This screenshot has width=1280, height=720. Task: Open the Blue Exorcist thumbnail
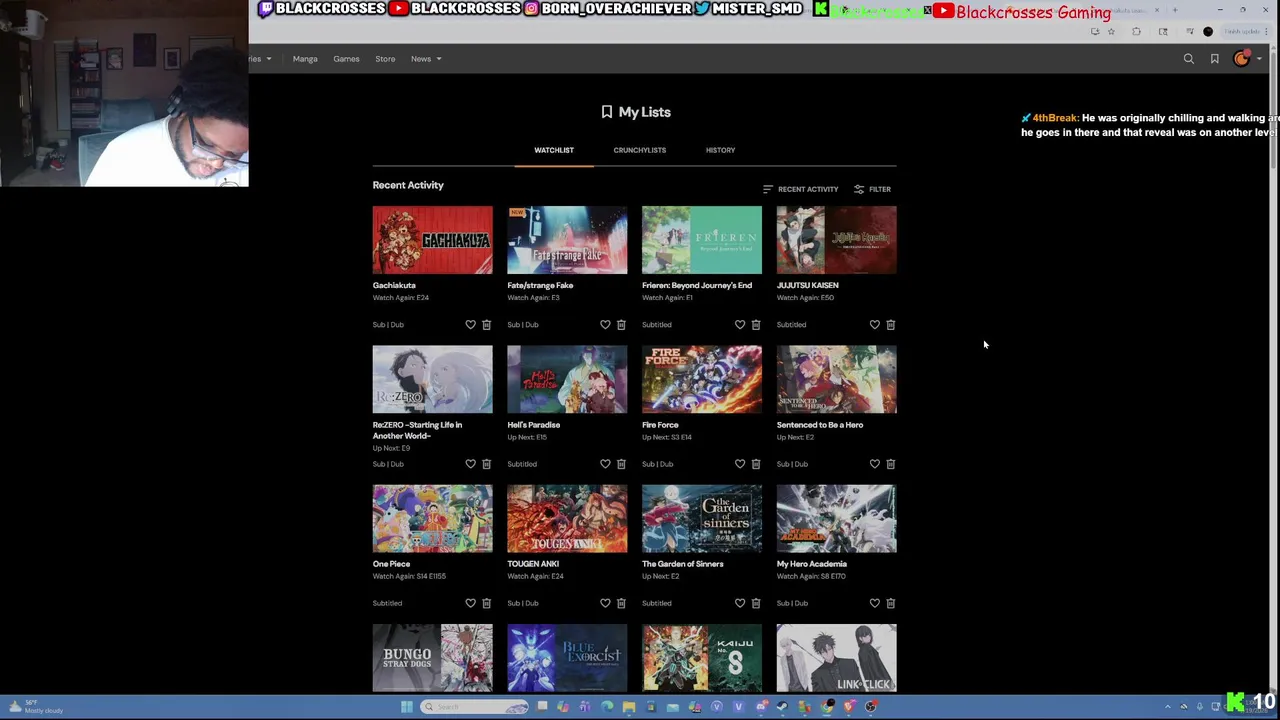coord(567,658)
